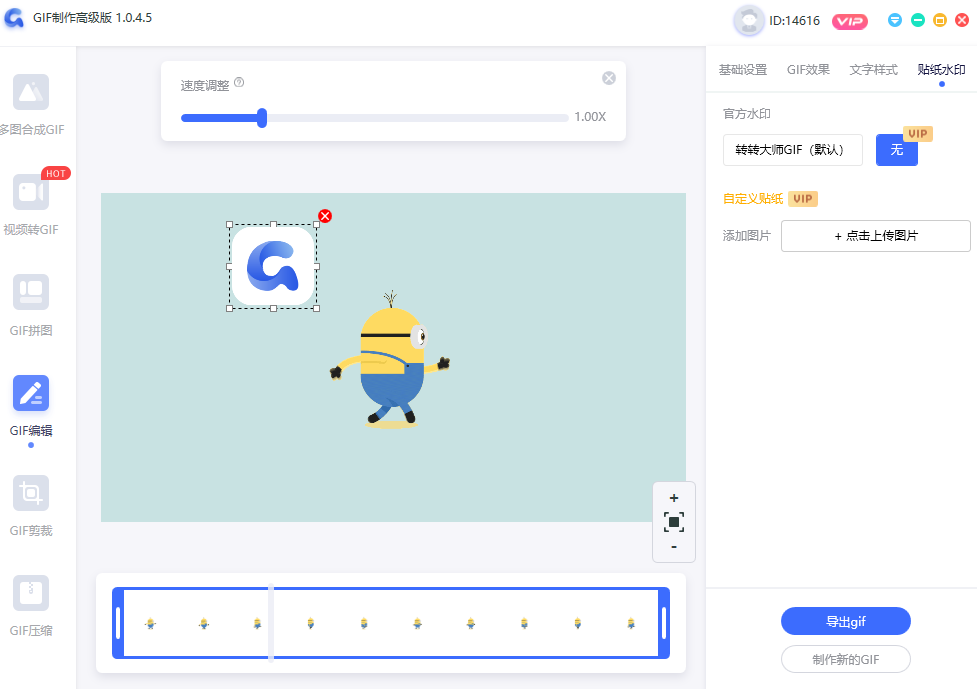
Task: Select the 无 watermark option
Action: (897, 150)
